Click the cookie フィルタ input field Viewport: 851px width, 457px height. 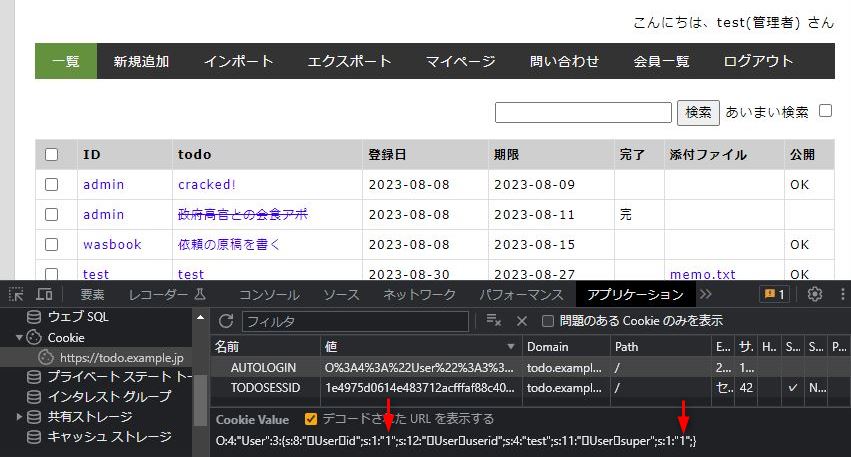[355, 321]
